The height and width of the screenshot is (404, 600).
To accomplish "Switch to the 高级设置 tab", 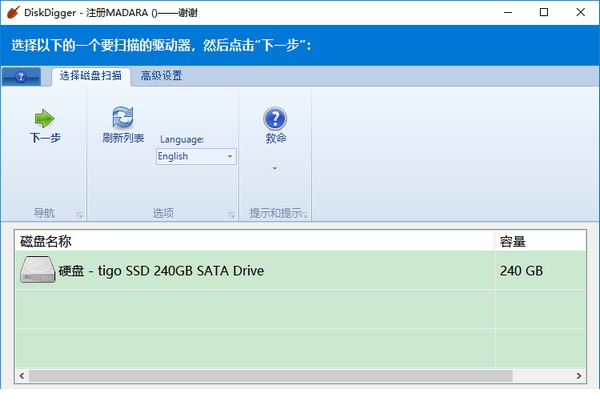I will 161,76.
